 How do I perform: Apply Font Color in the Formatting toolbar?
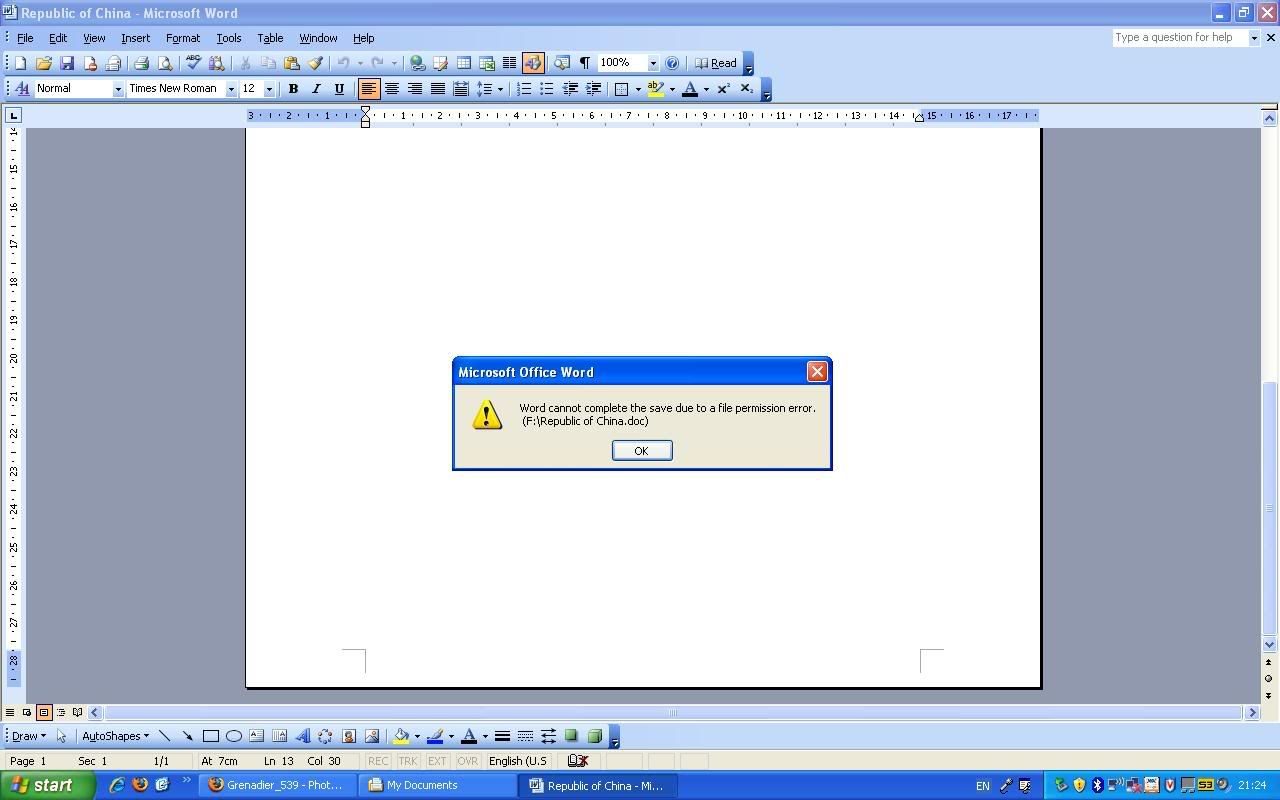(x=690, y=89)
